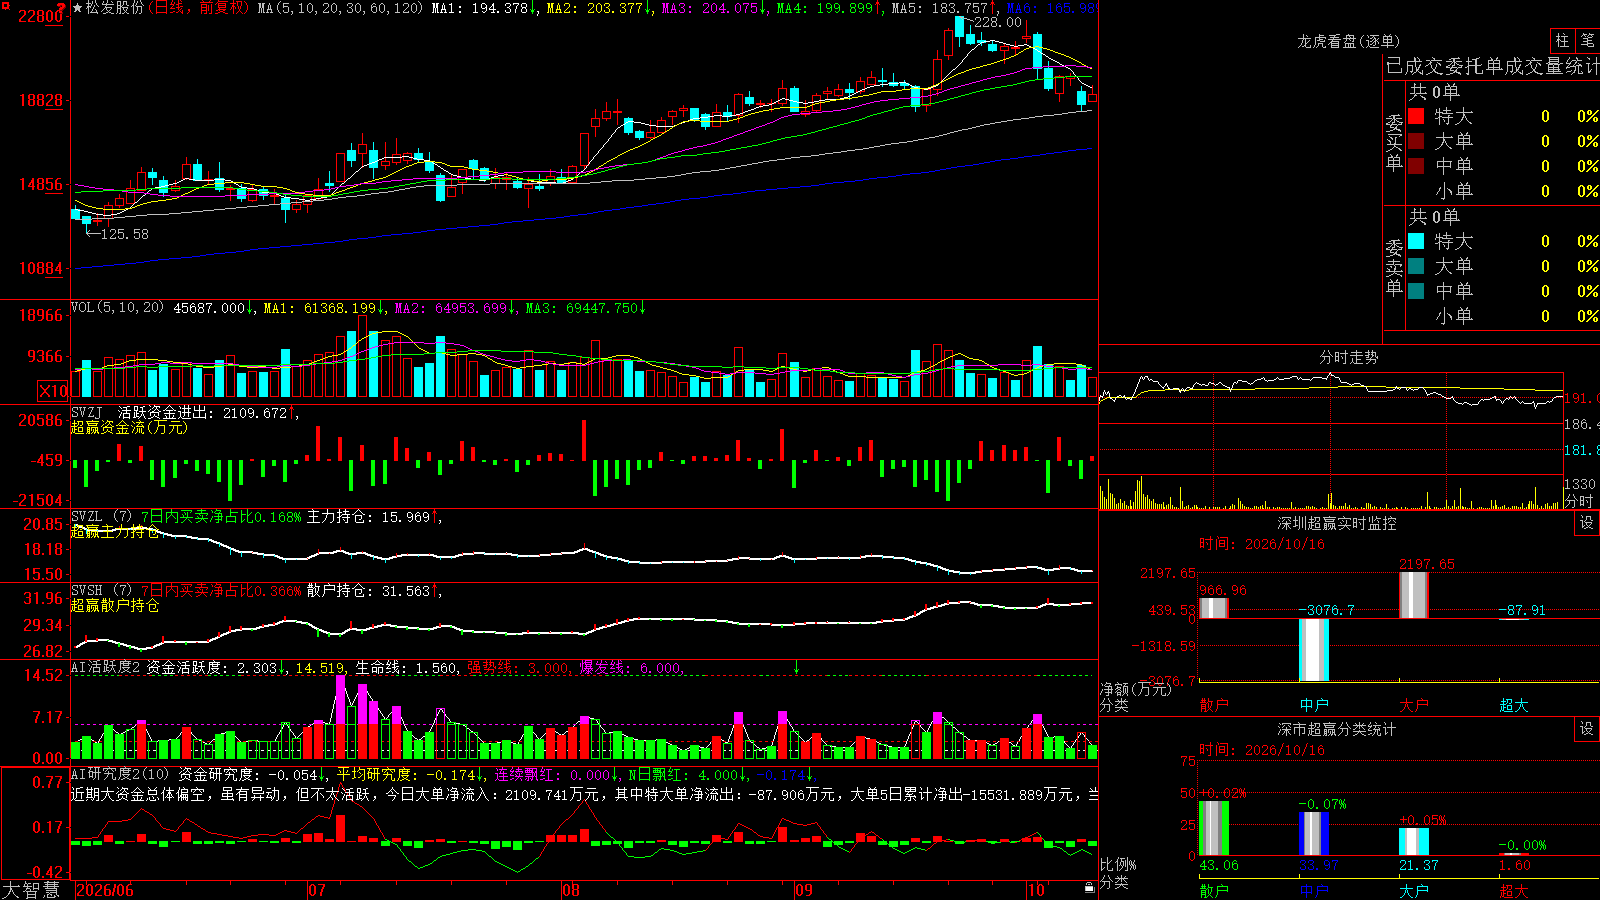Image resolution: width=1600 pixels, height=900 pixels.
Task: Click the 龙虎看盘(逐单) panel title
Action: (1348, 41)
